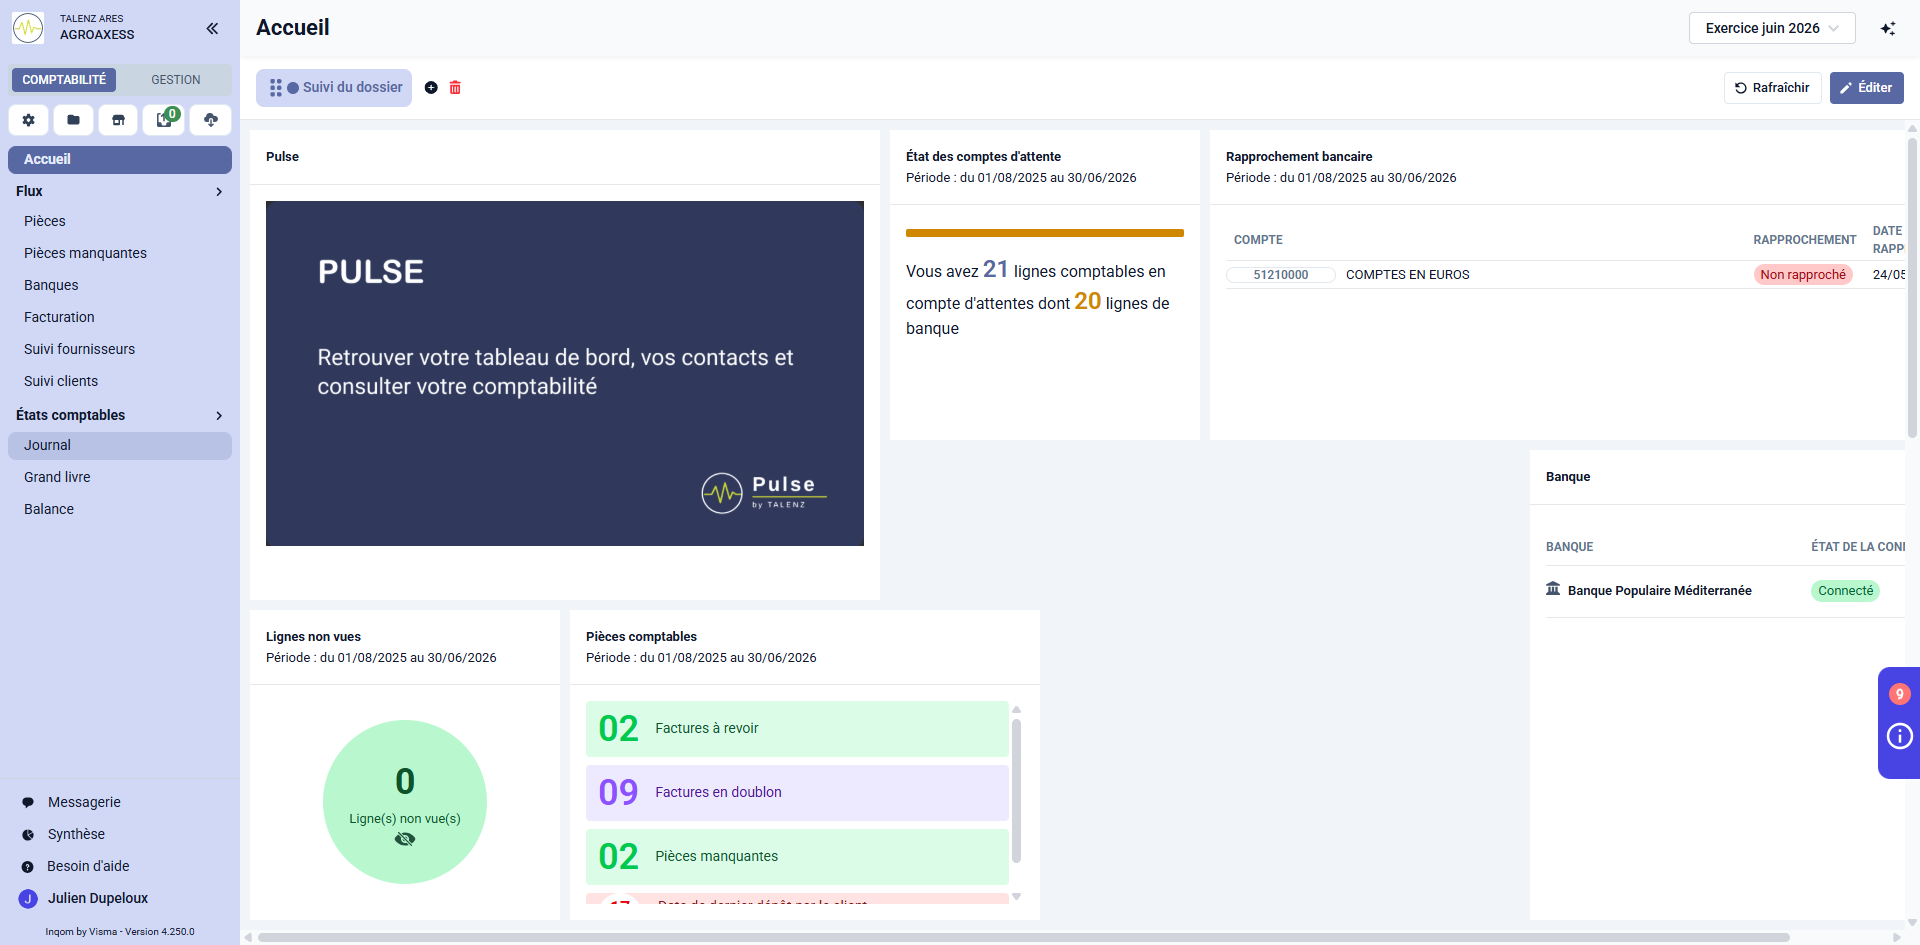1920x945 pixels.
Task: Click the storefront icon in sidebar toolbar
Action: point(119,120)
